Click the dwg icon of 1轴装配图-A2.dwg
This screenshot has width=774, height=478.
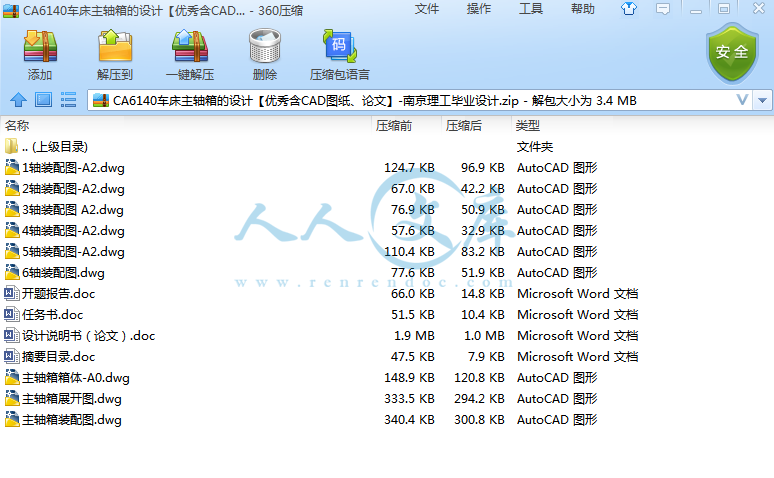click(x=12, y=167)
